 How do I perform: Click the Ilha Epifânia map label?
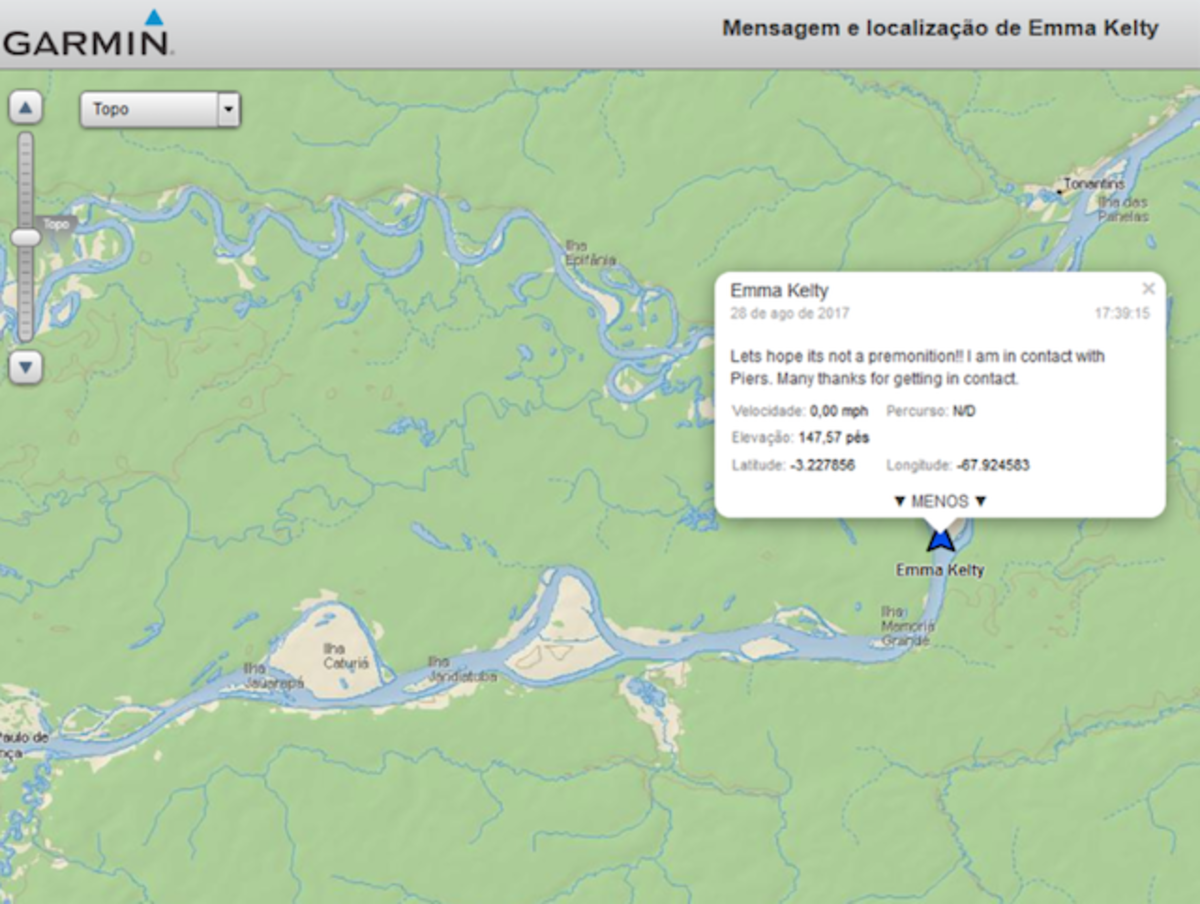pos(590,253)
